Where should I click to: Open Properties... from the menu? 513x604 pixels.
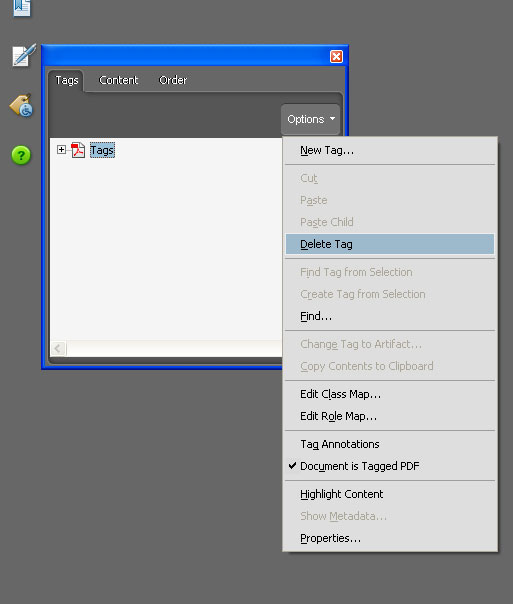pyautogui.click(x=390, y=538)
